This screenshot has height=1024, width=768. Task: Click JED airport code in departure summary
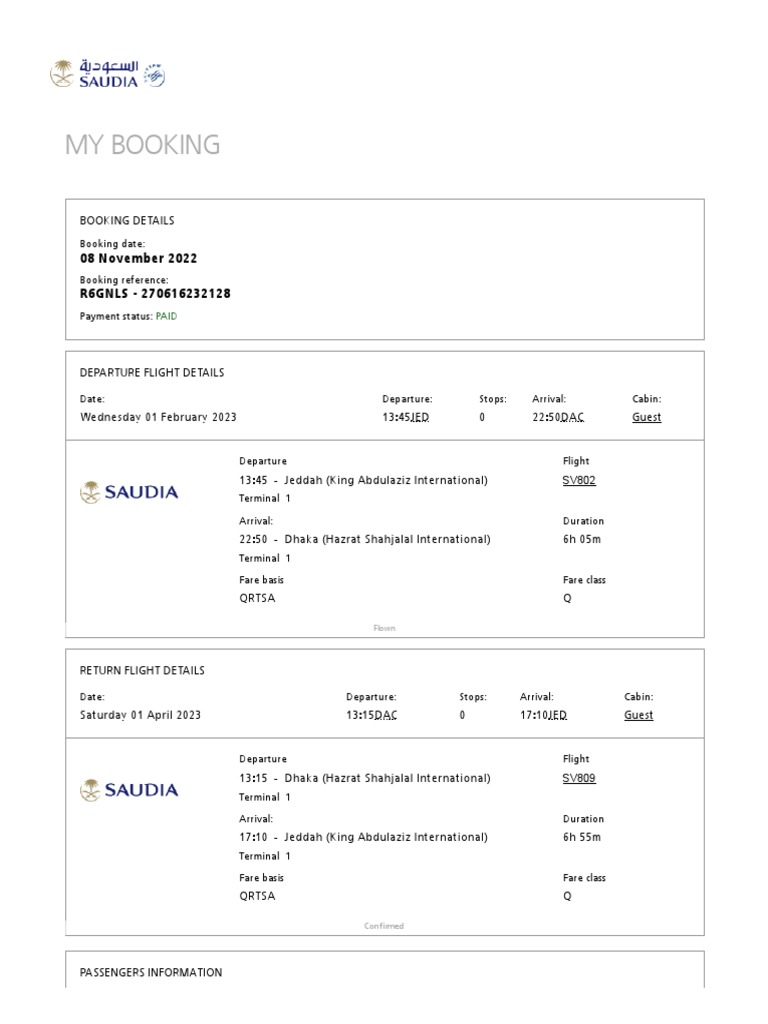point(420,417)
